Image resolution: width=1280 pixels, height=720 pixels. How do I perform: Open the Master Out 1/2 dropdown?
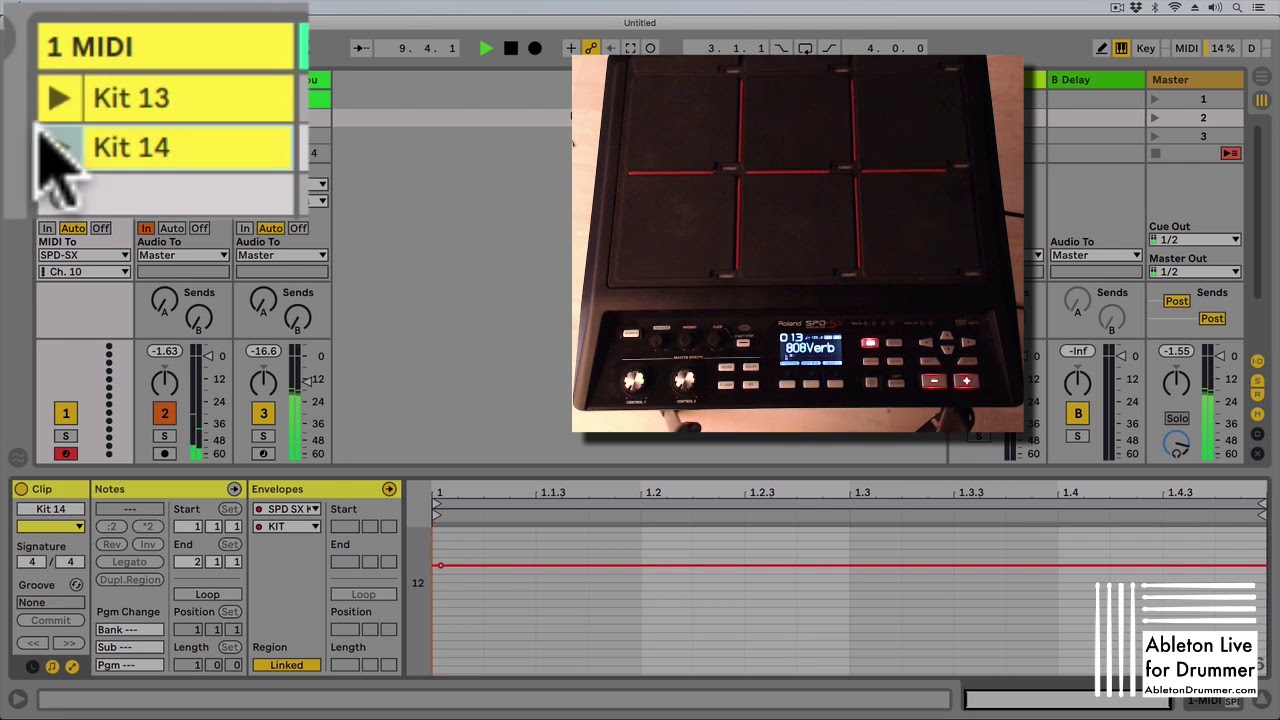[1195, 272]
